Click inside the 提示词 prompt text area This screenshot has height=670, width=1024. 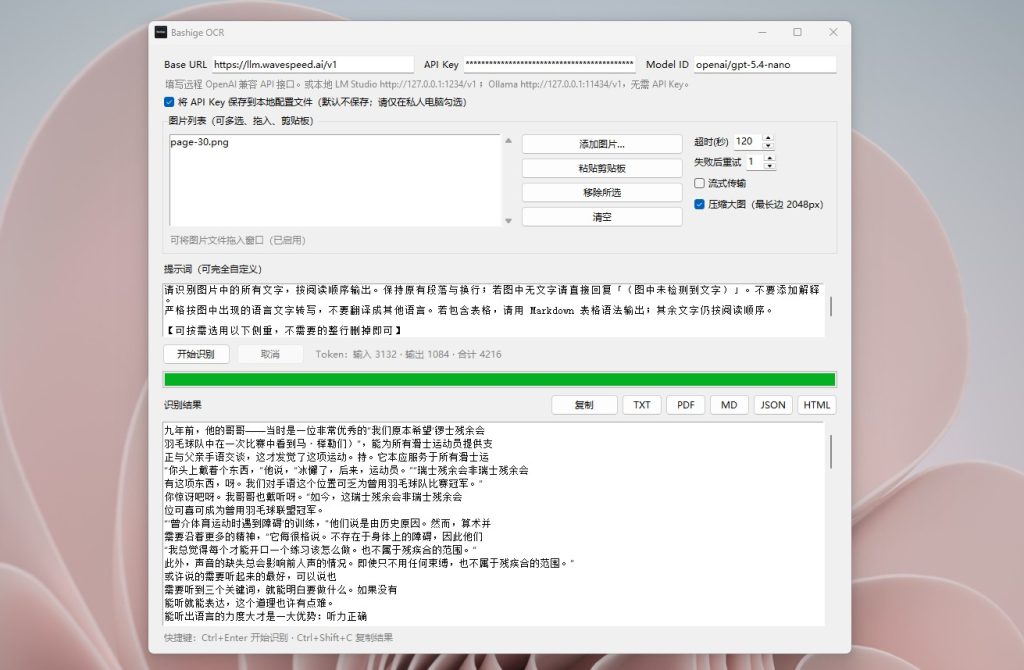pos(494,310)
